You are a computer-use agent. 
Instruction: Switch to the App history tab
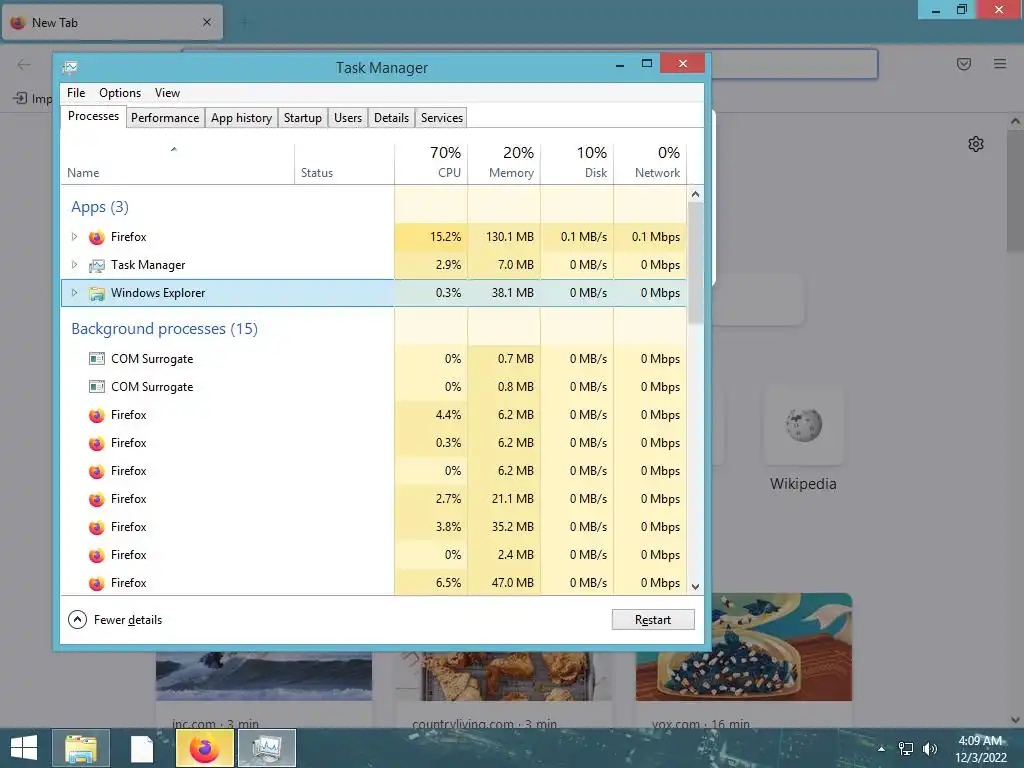pos(241,118)
